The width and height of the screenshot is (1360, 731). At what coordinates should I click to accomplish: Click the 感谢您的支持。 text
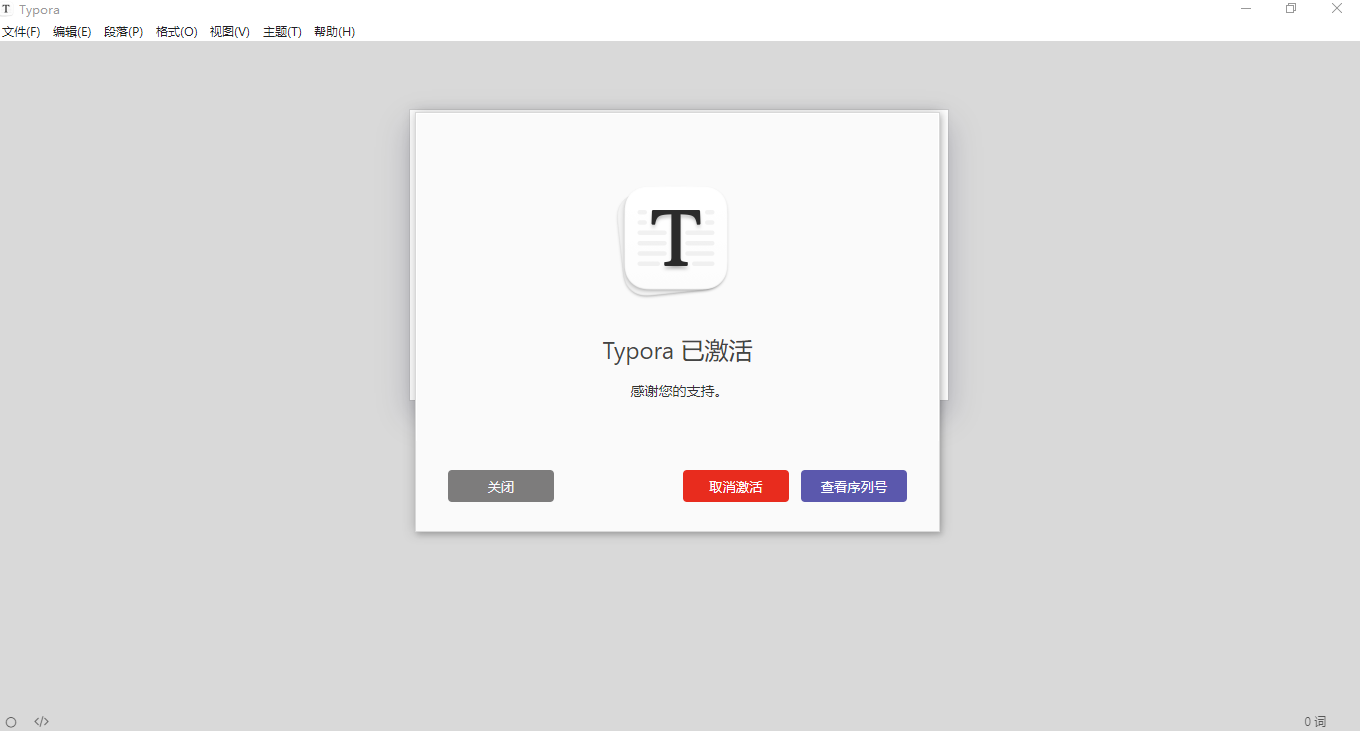point(676,392)
